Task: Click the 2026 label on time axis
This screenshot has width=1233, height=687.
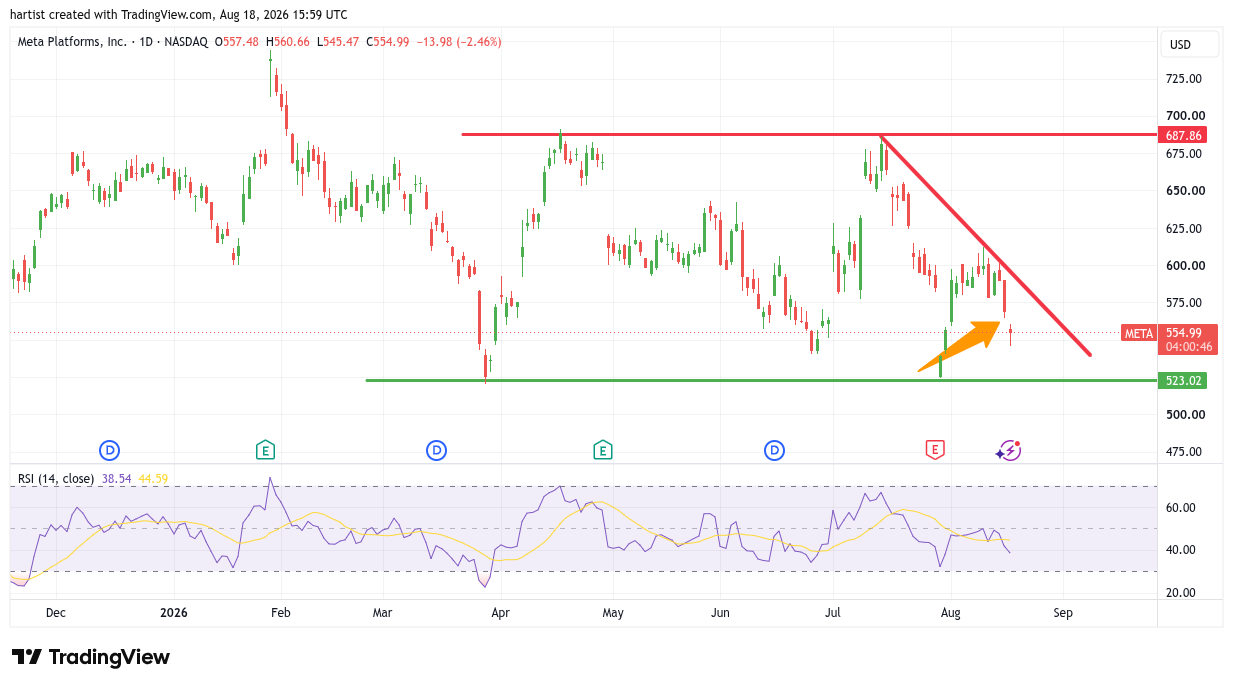Action: pos(174,613)
